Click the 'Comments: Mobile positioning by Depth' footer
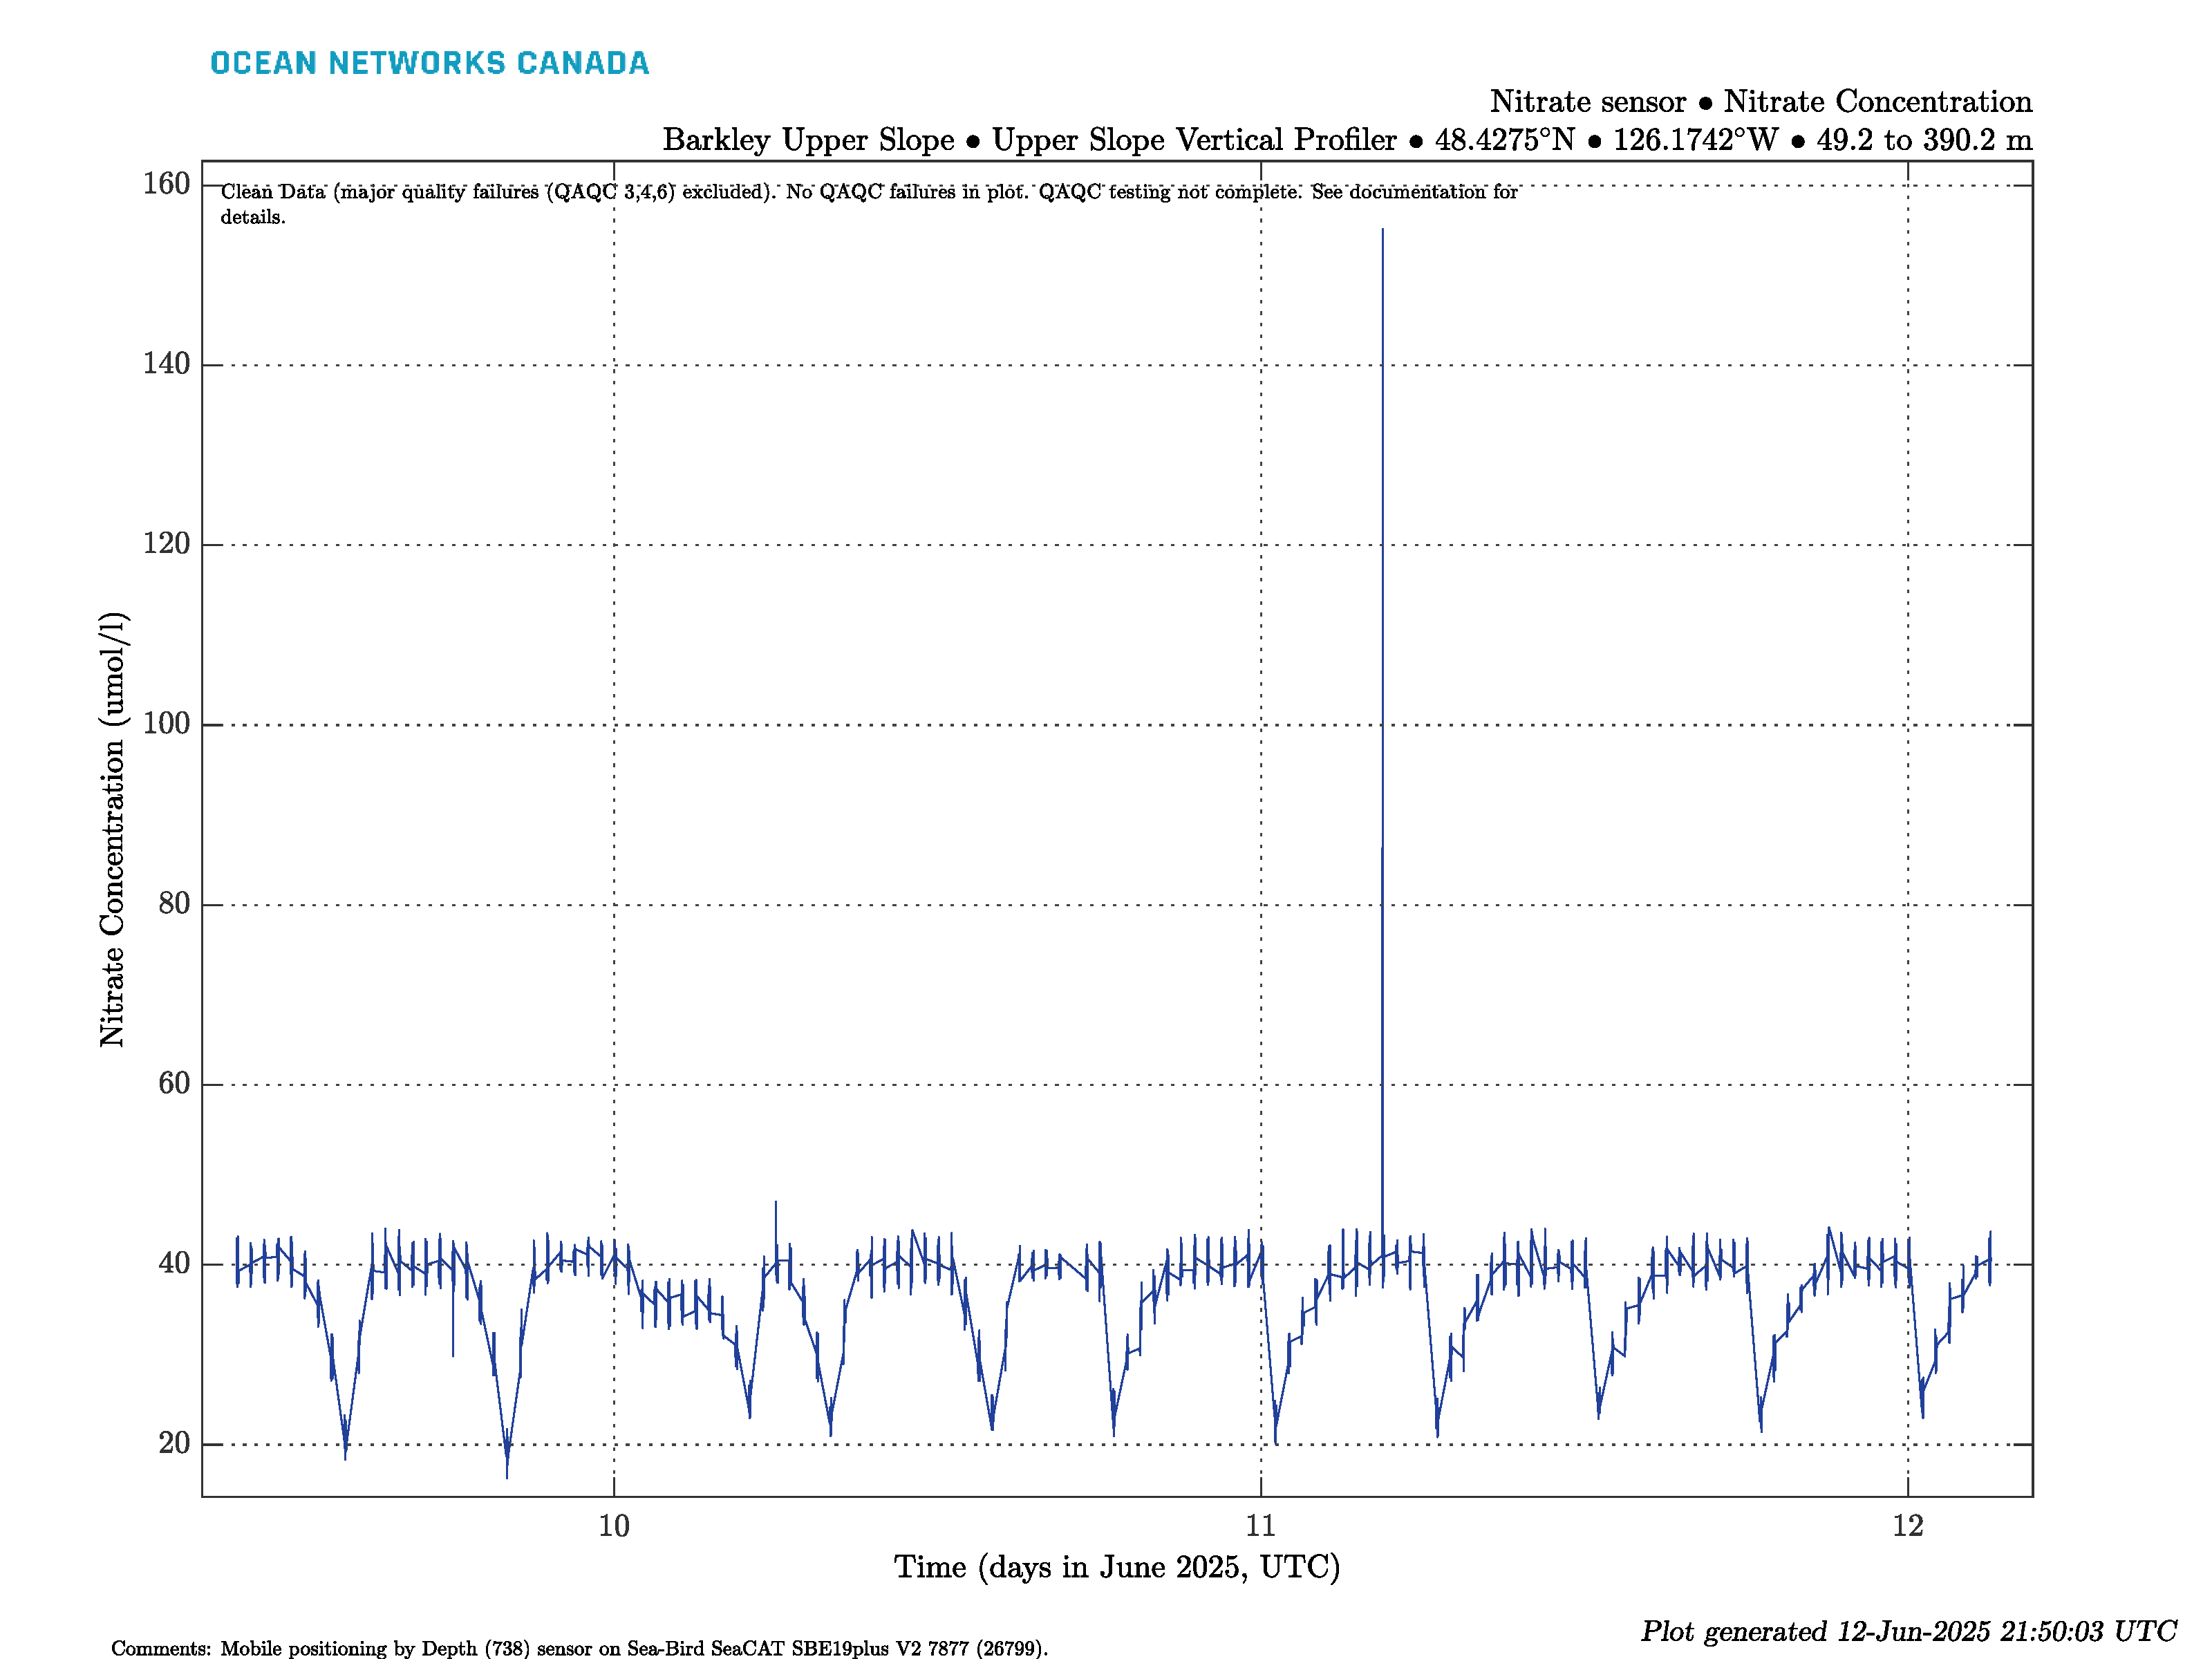The height and width of the screenshot is (1659, 2212). click(x=580, y=1648)
